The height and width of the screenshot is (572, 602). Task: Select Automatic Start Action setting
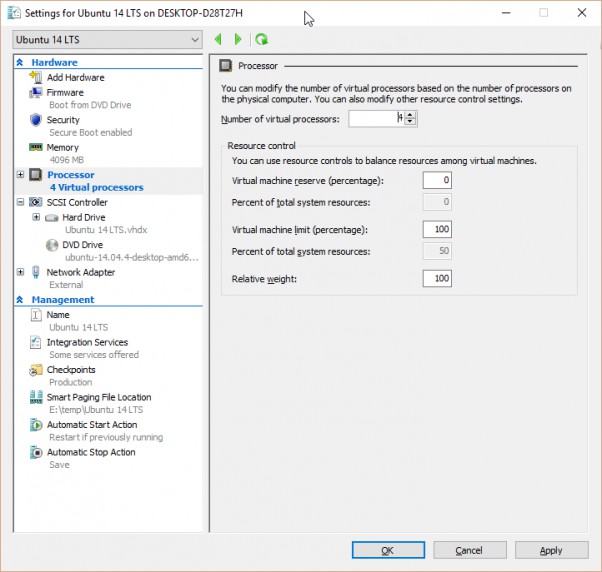click(91, 424)
